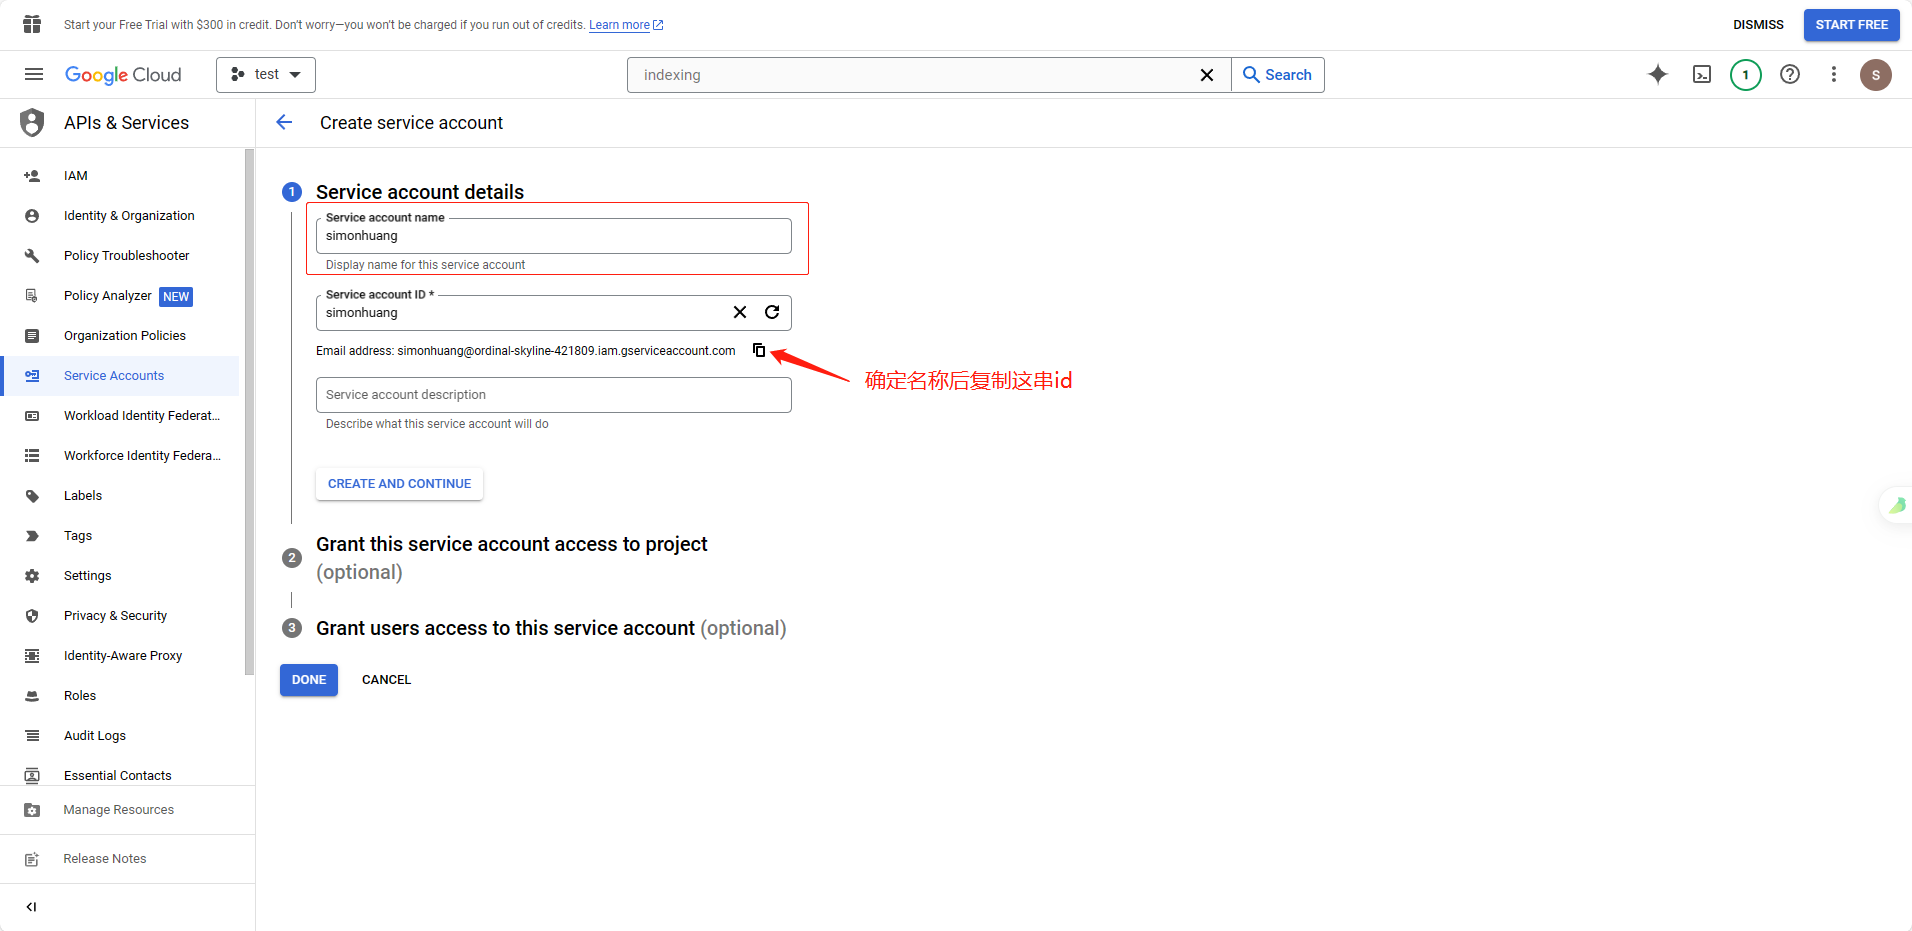Click the START FREE button
Screen dimensions: 1912x931
[x=1852, y=25]
